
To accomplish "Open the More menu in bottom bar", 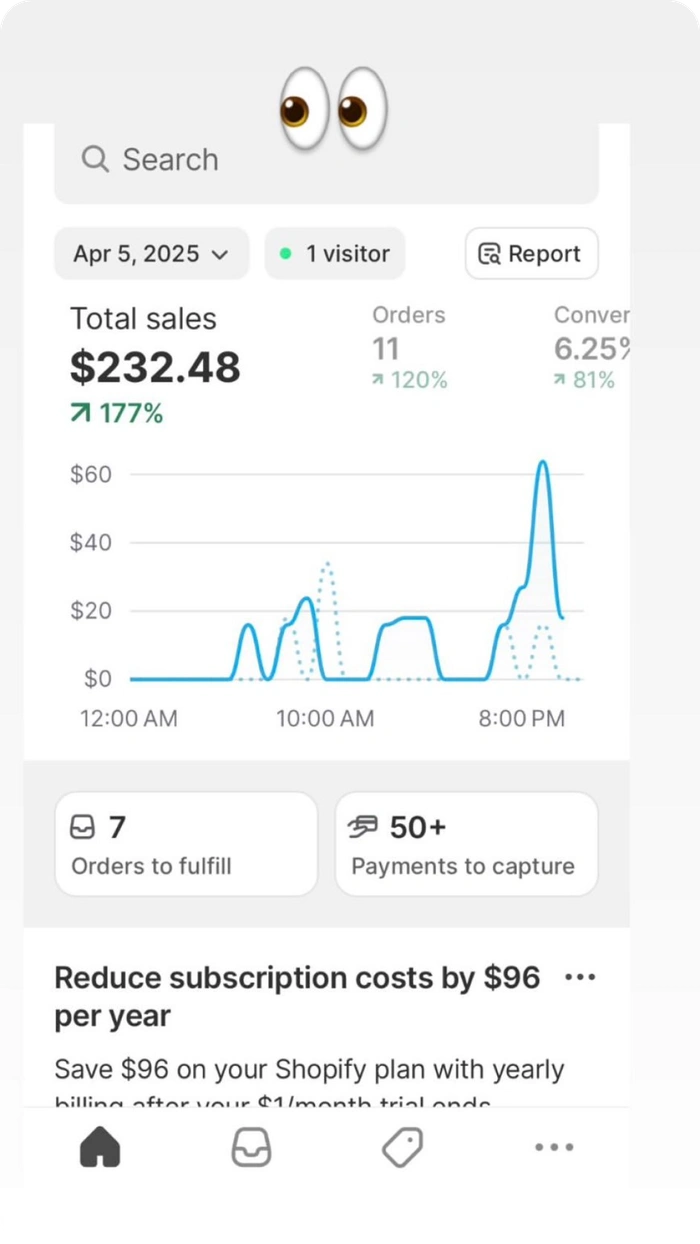I will [x=554, y=1147].
